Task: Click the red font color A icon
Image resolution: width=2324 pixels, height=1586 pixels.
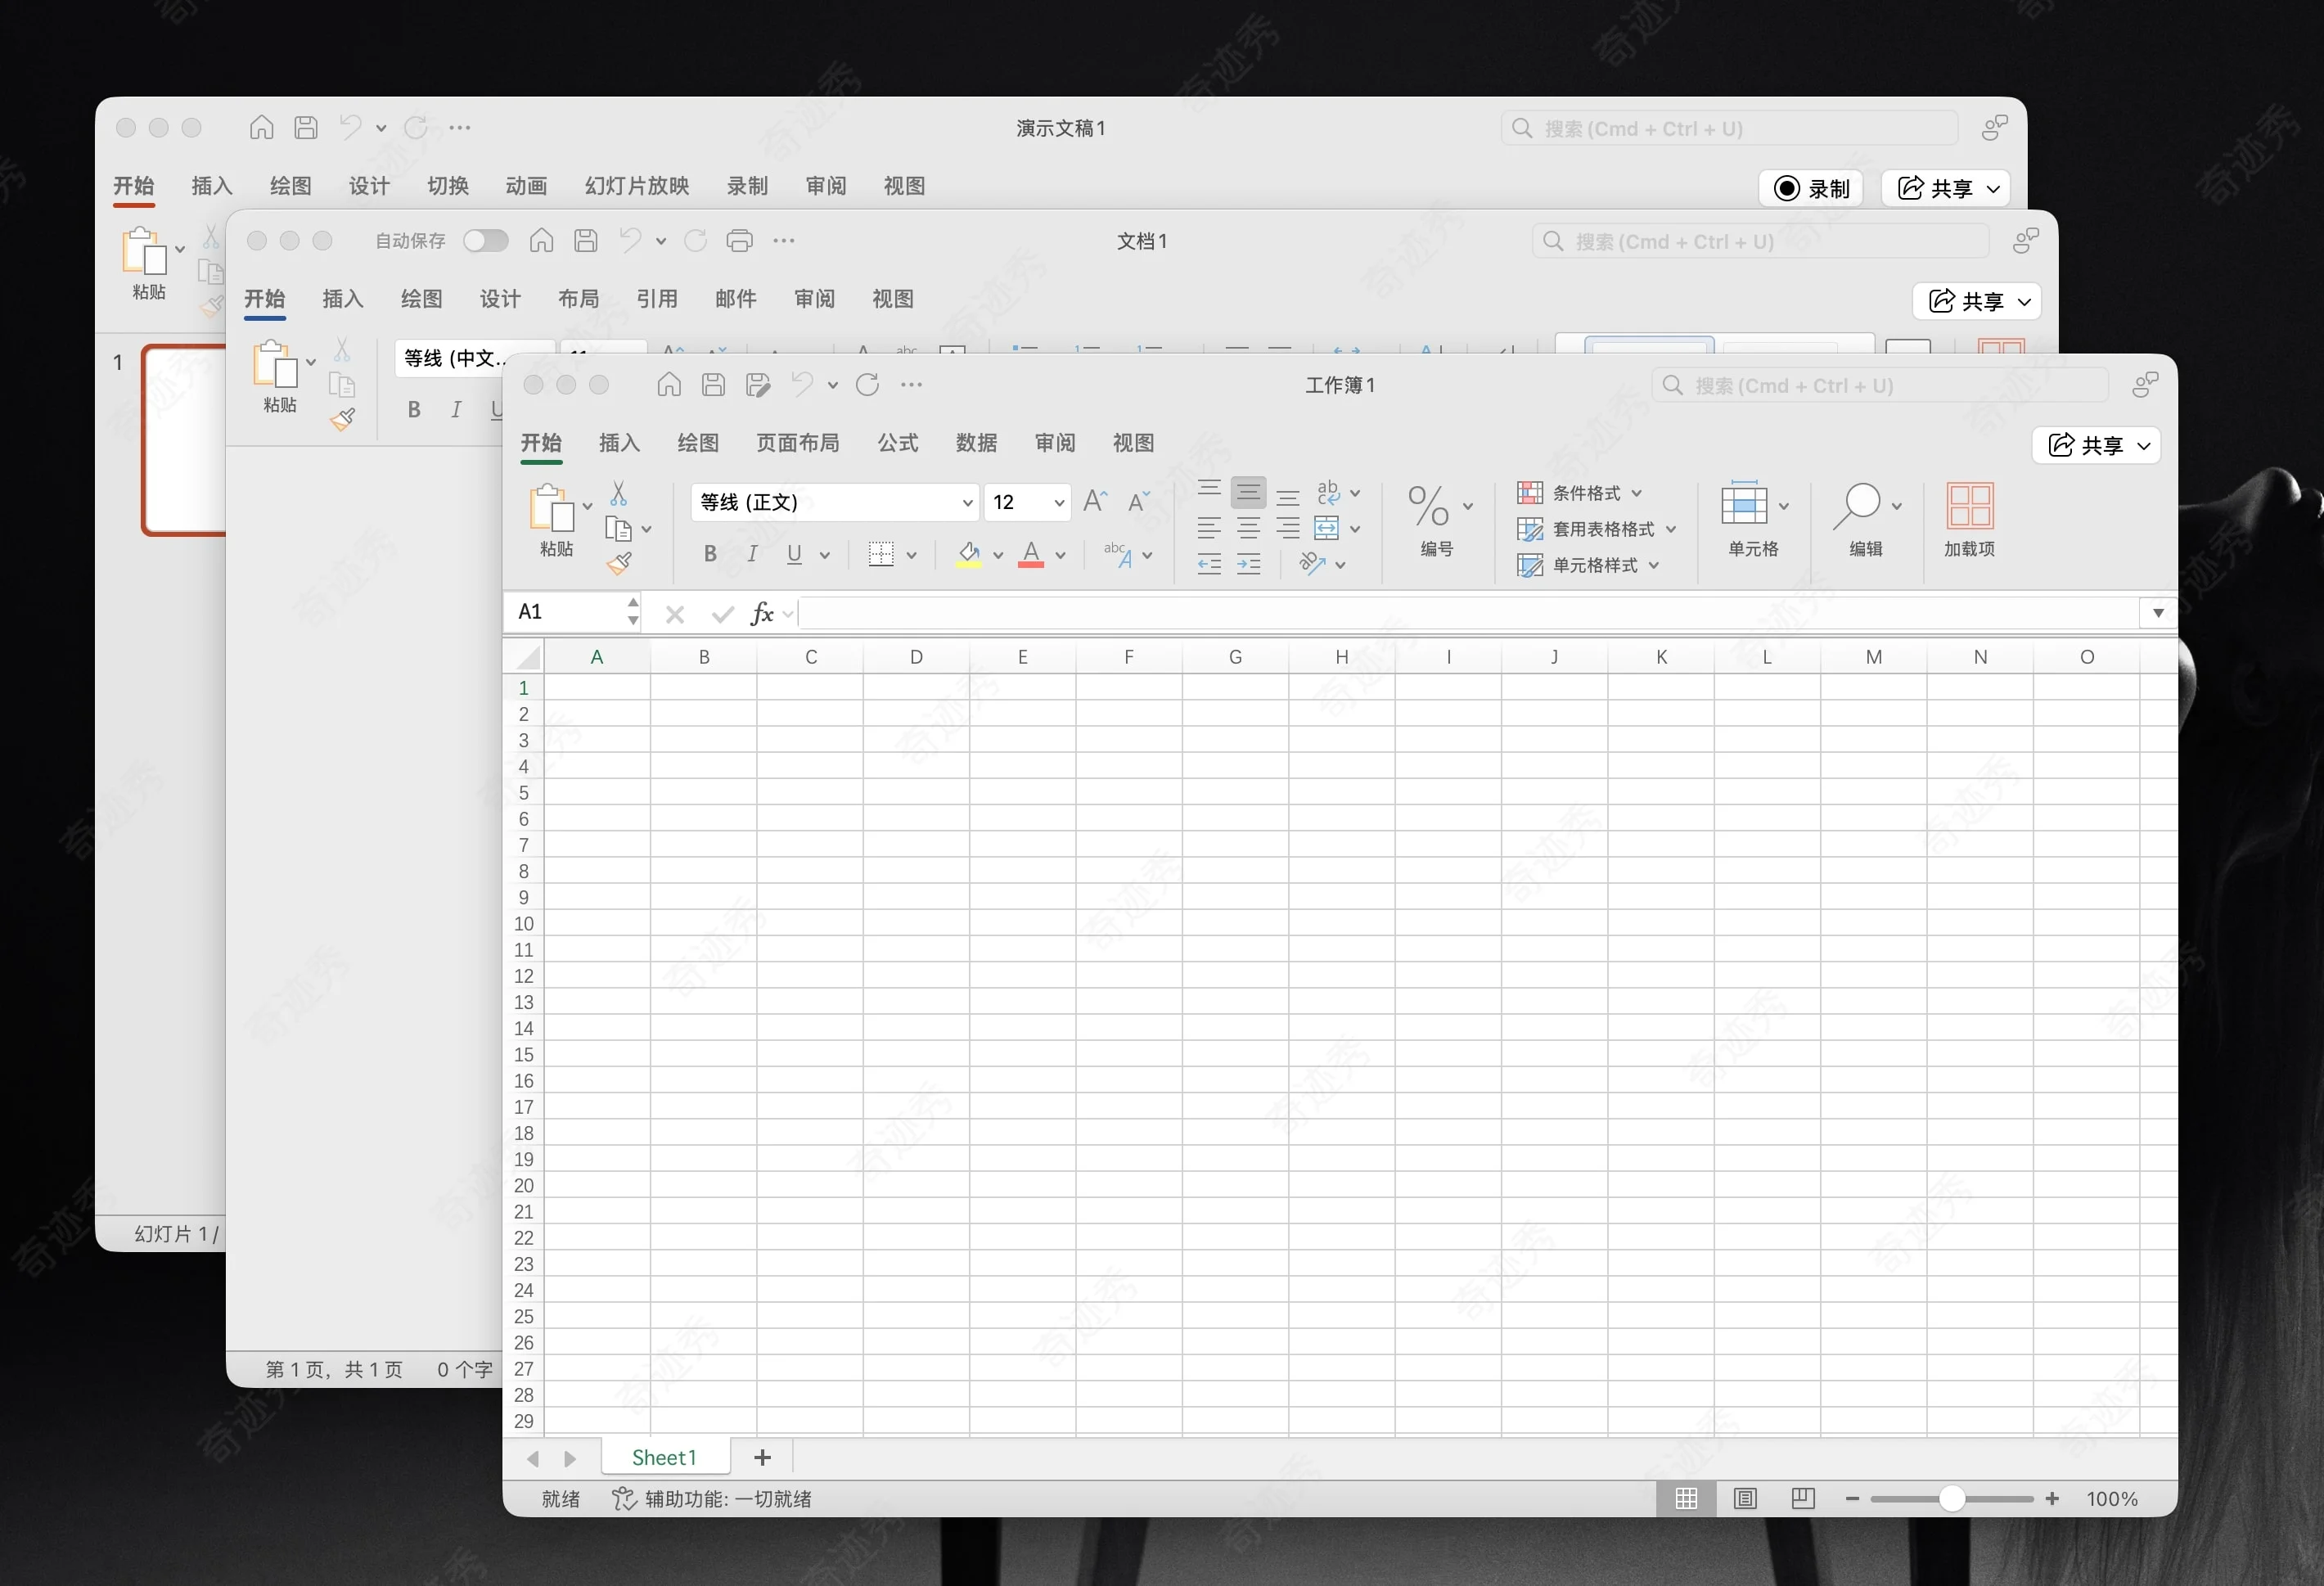Action: click(1031, 554)
